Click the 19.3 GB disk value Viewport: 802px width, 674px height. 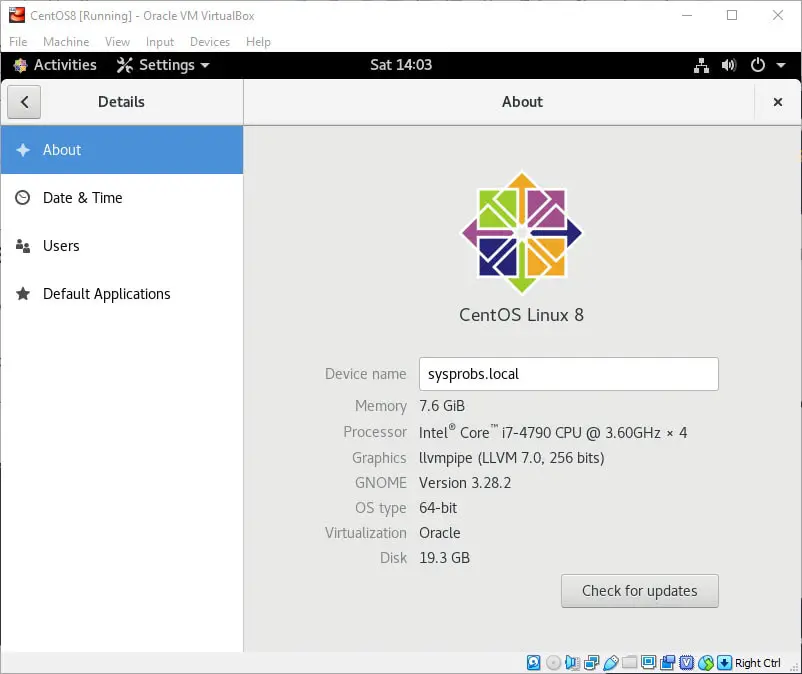coord(444,558)
